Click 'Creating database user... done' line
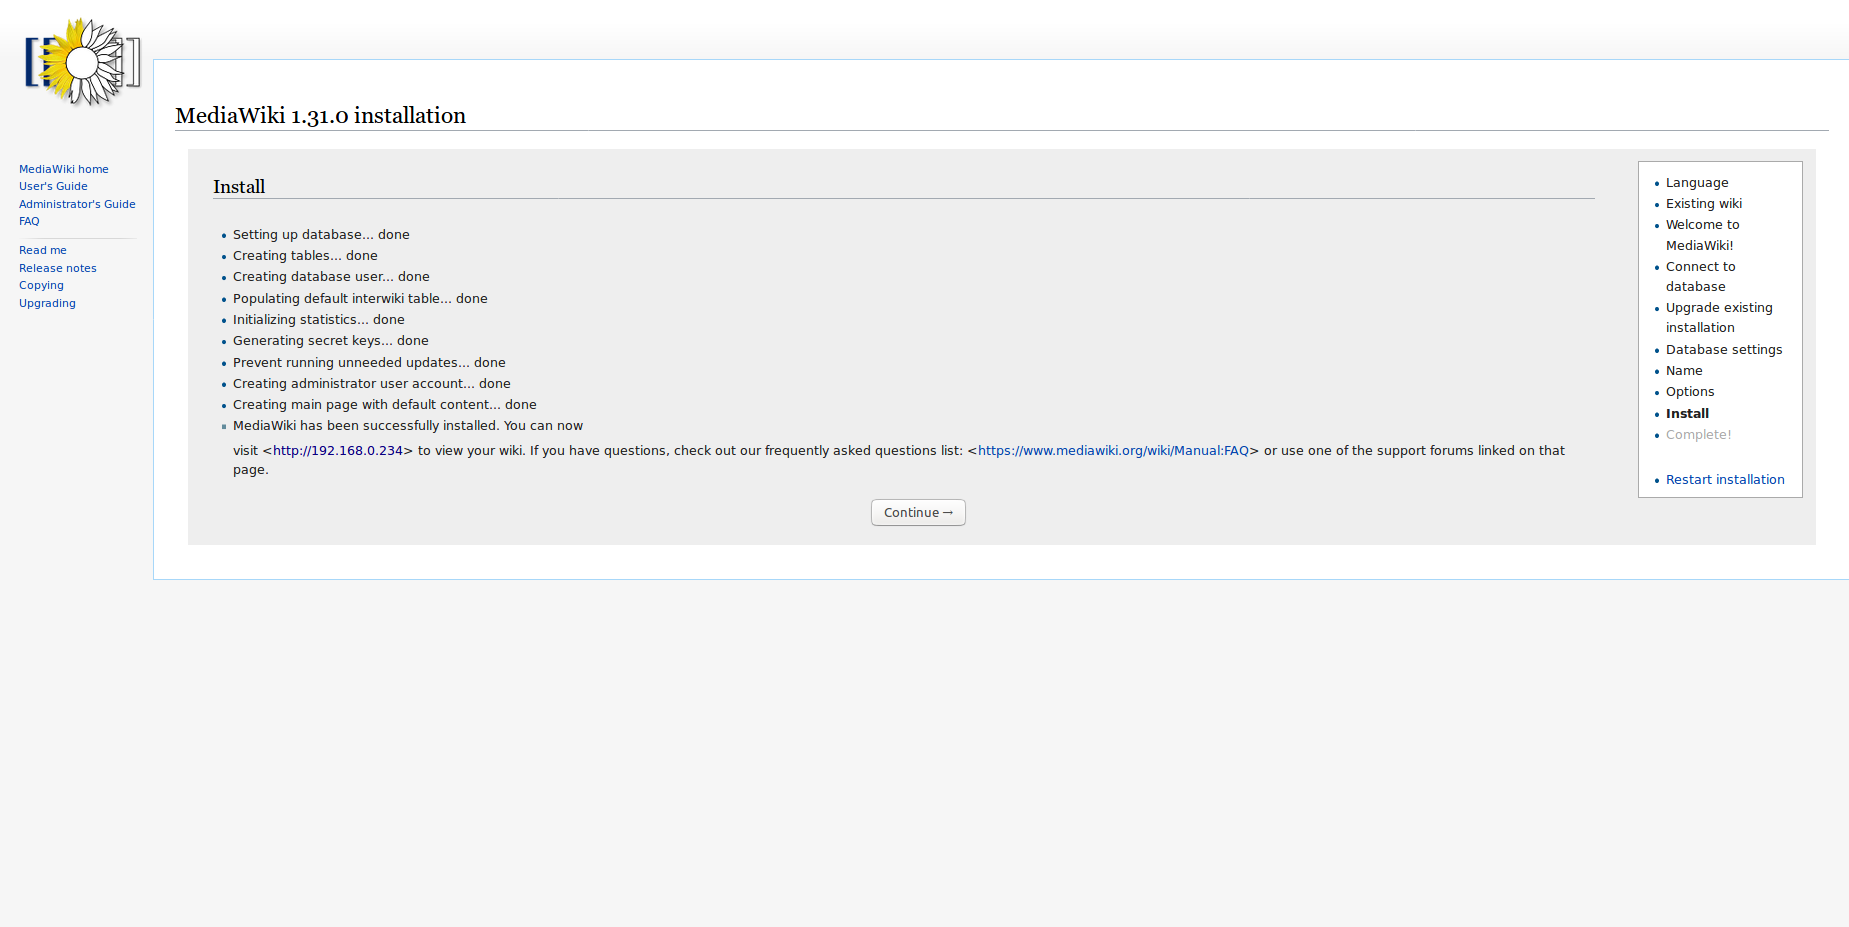This screenshot has width=1849, height=927. (331, 277)
